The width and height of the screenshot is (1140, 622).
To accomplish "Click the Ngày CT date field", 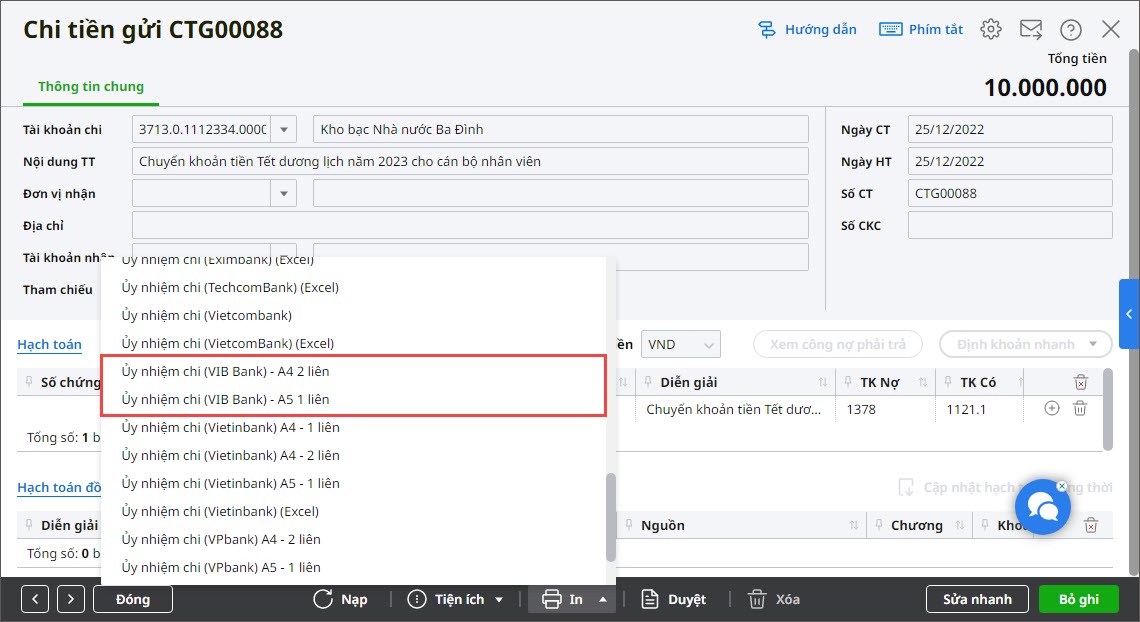I will pyautogui.click(x=1010, y=129).
